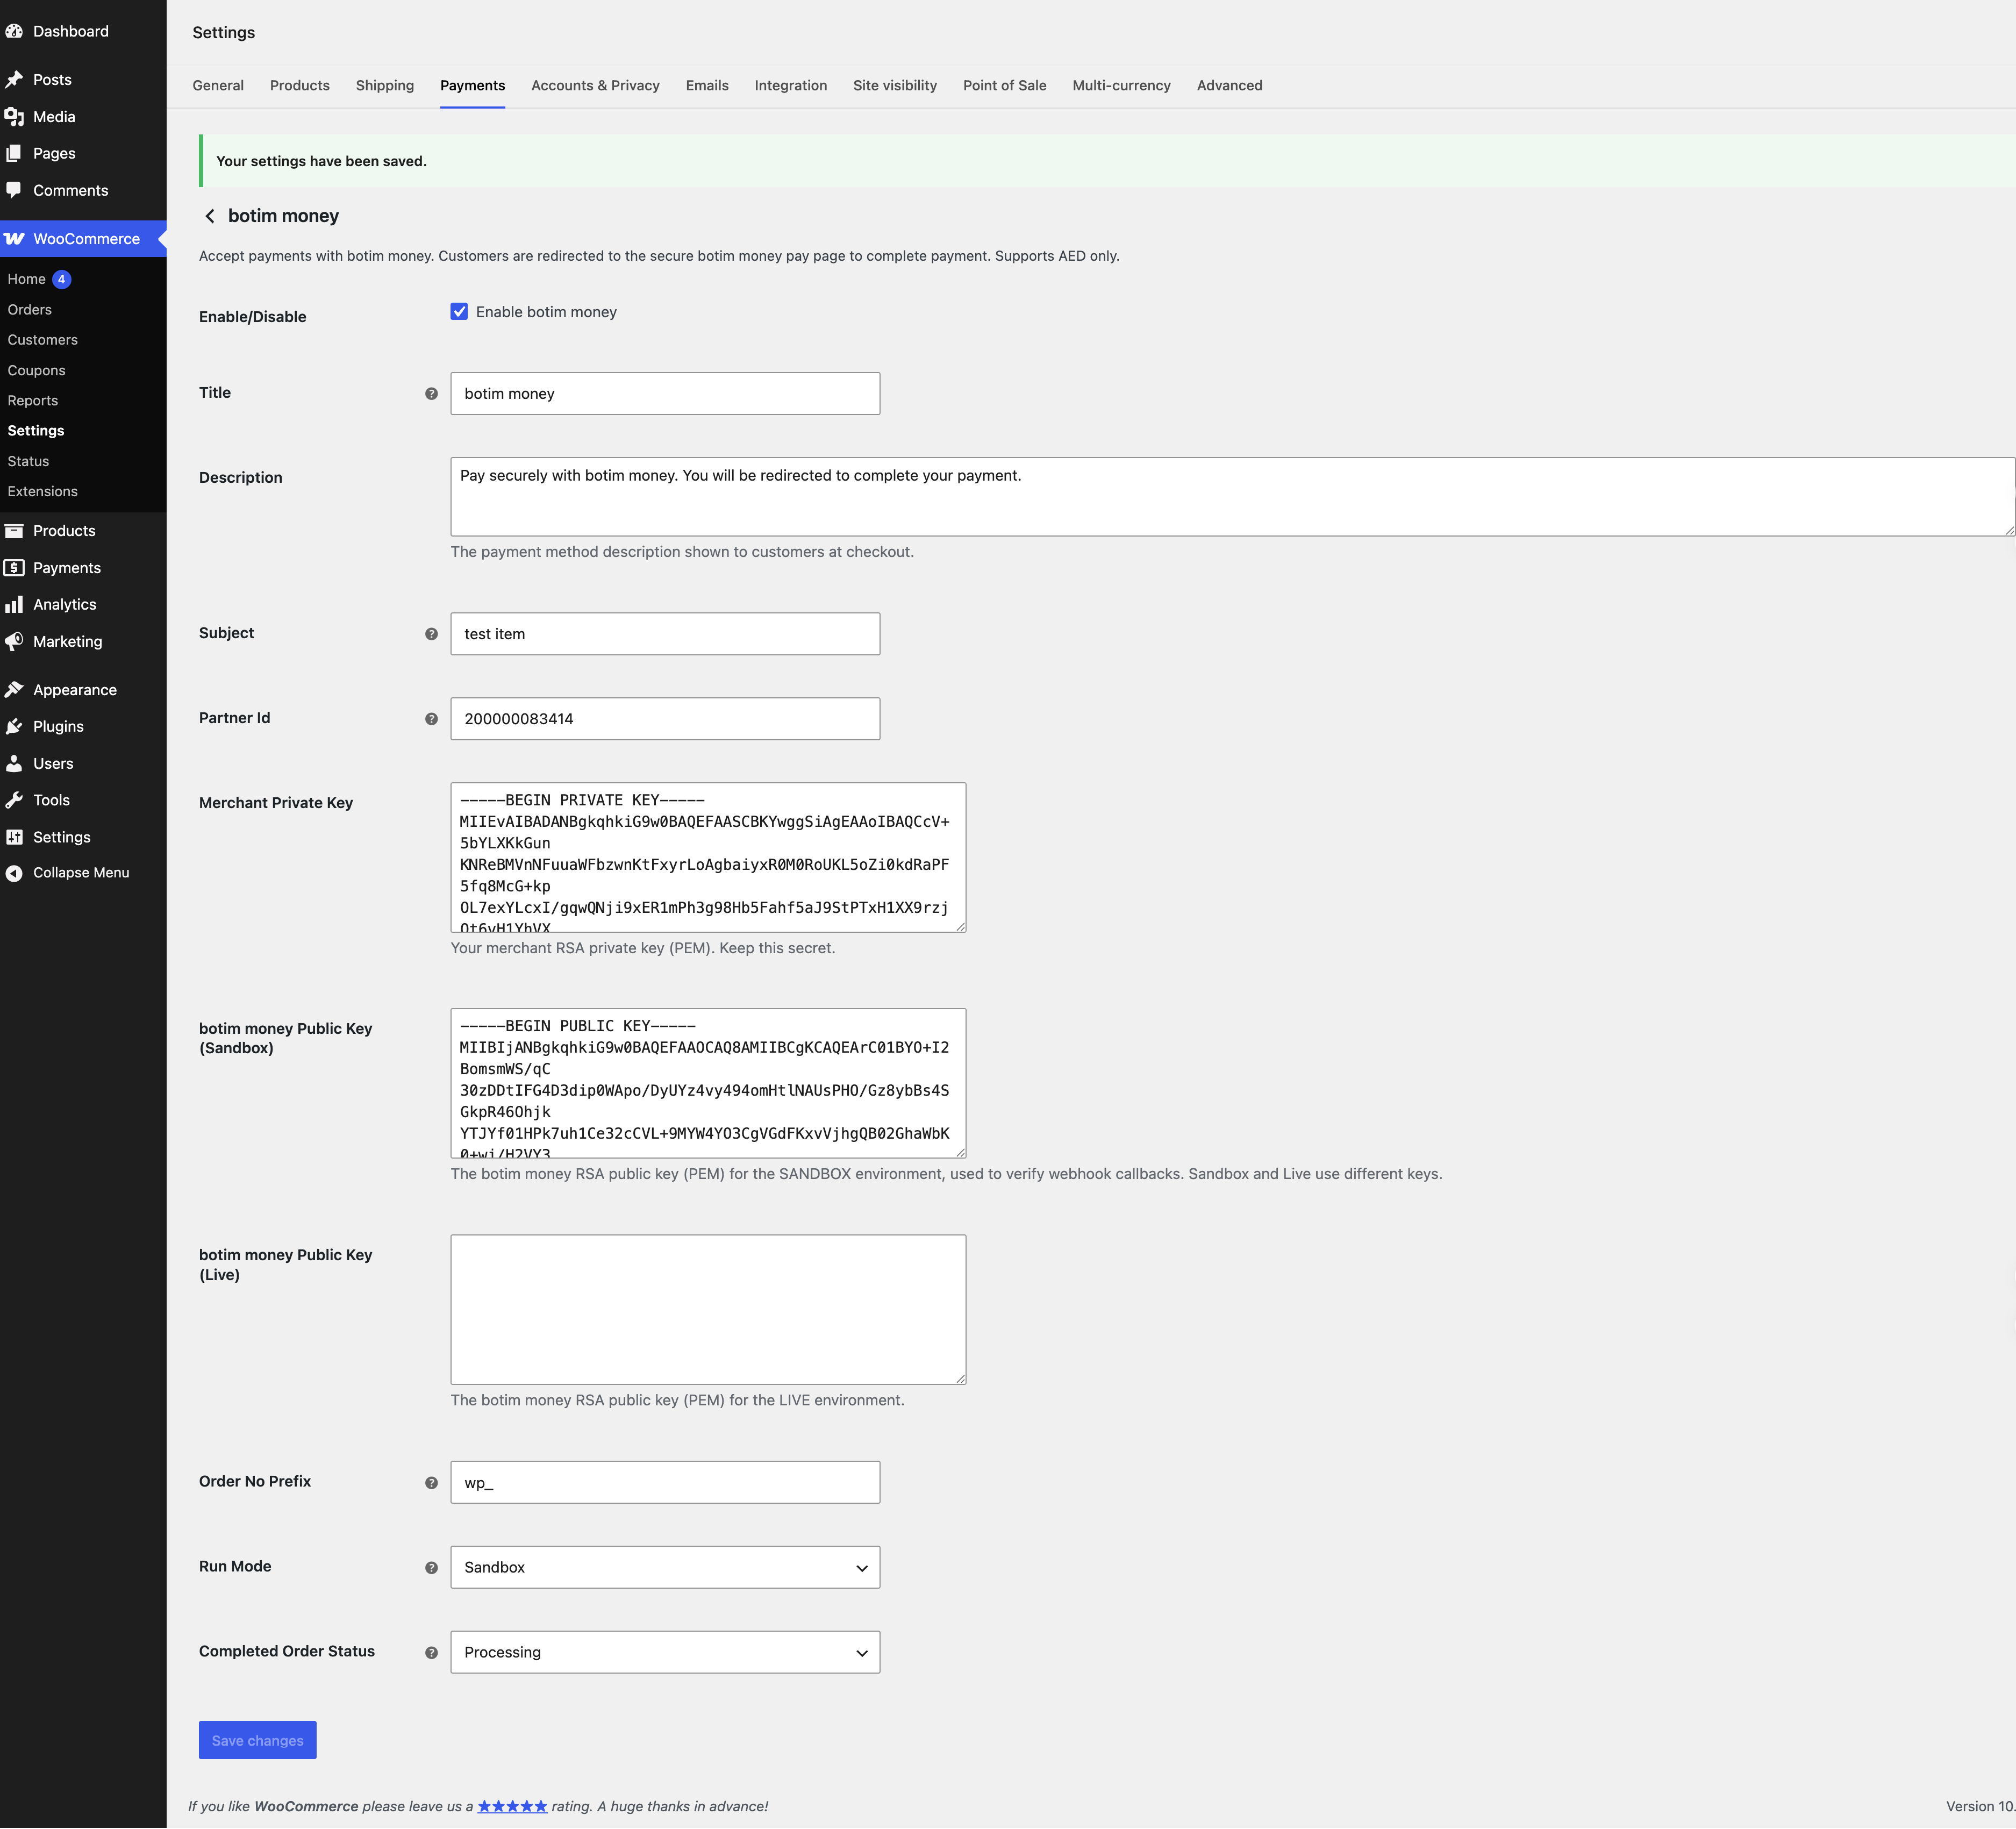
Task: Click the Plugins plug icon
Action: point(14,726)
